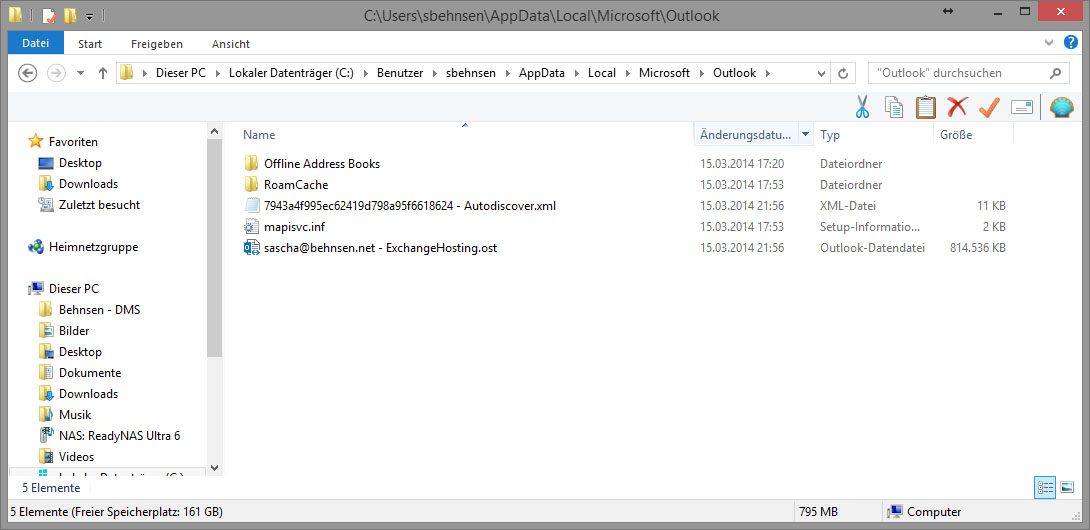Open the Ansicht ribbon tab
1090x530 pixels.
[x=231, y=44]
